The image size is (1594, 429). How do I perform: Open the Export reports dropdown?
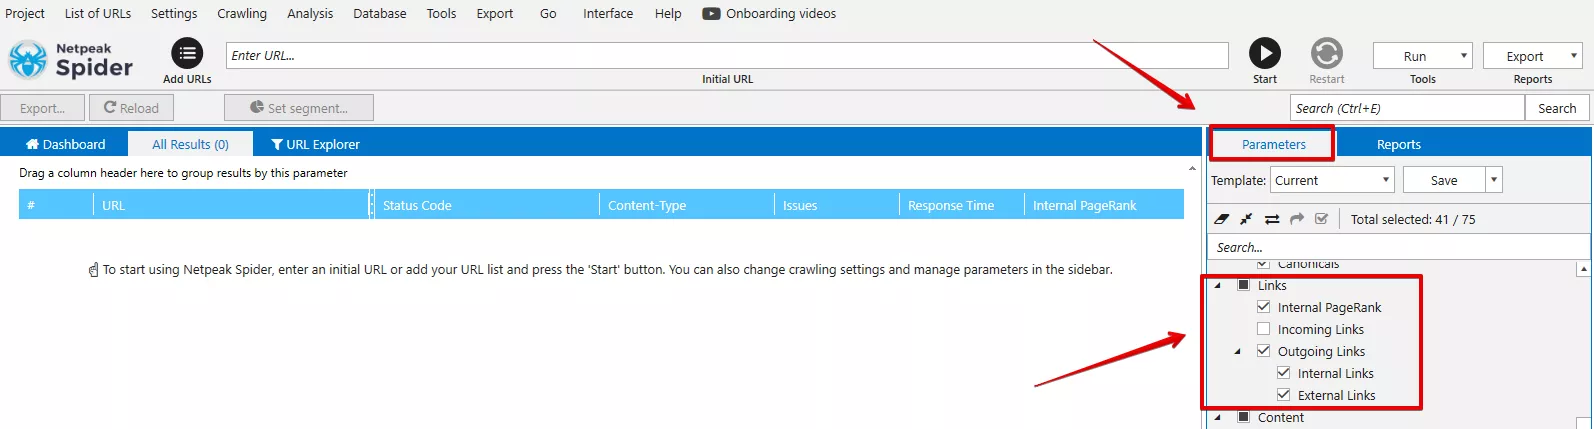[x=1533, y=56]
